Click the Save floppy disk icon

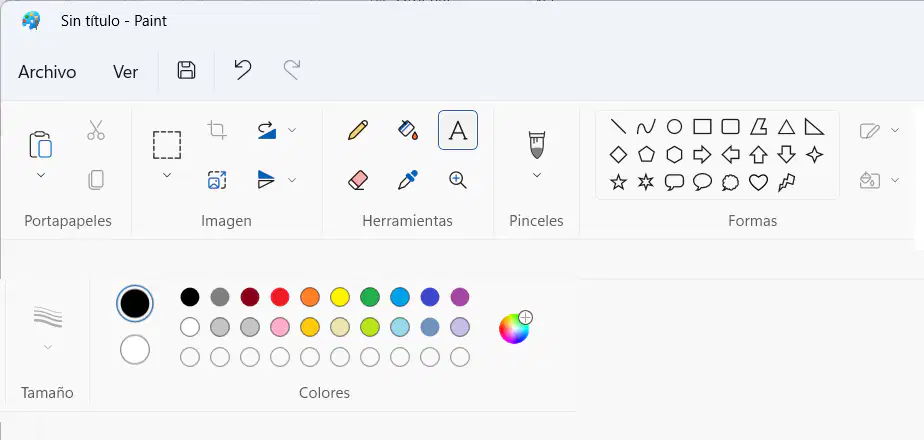click(x=186, y=70)
